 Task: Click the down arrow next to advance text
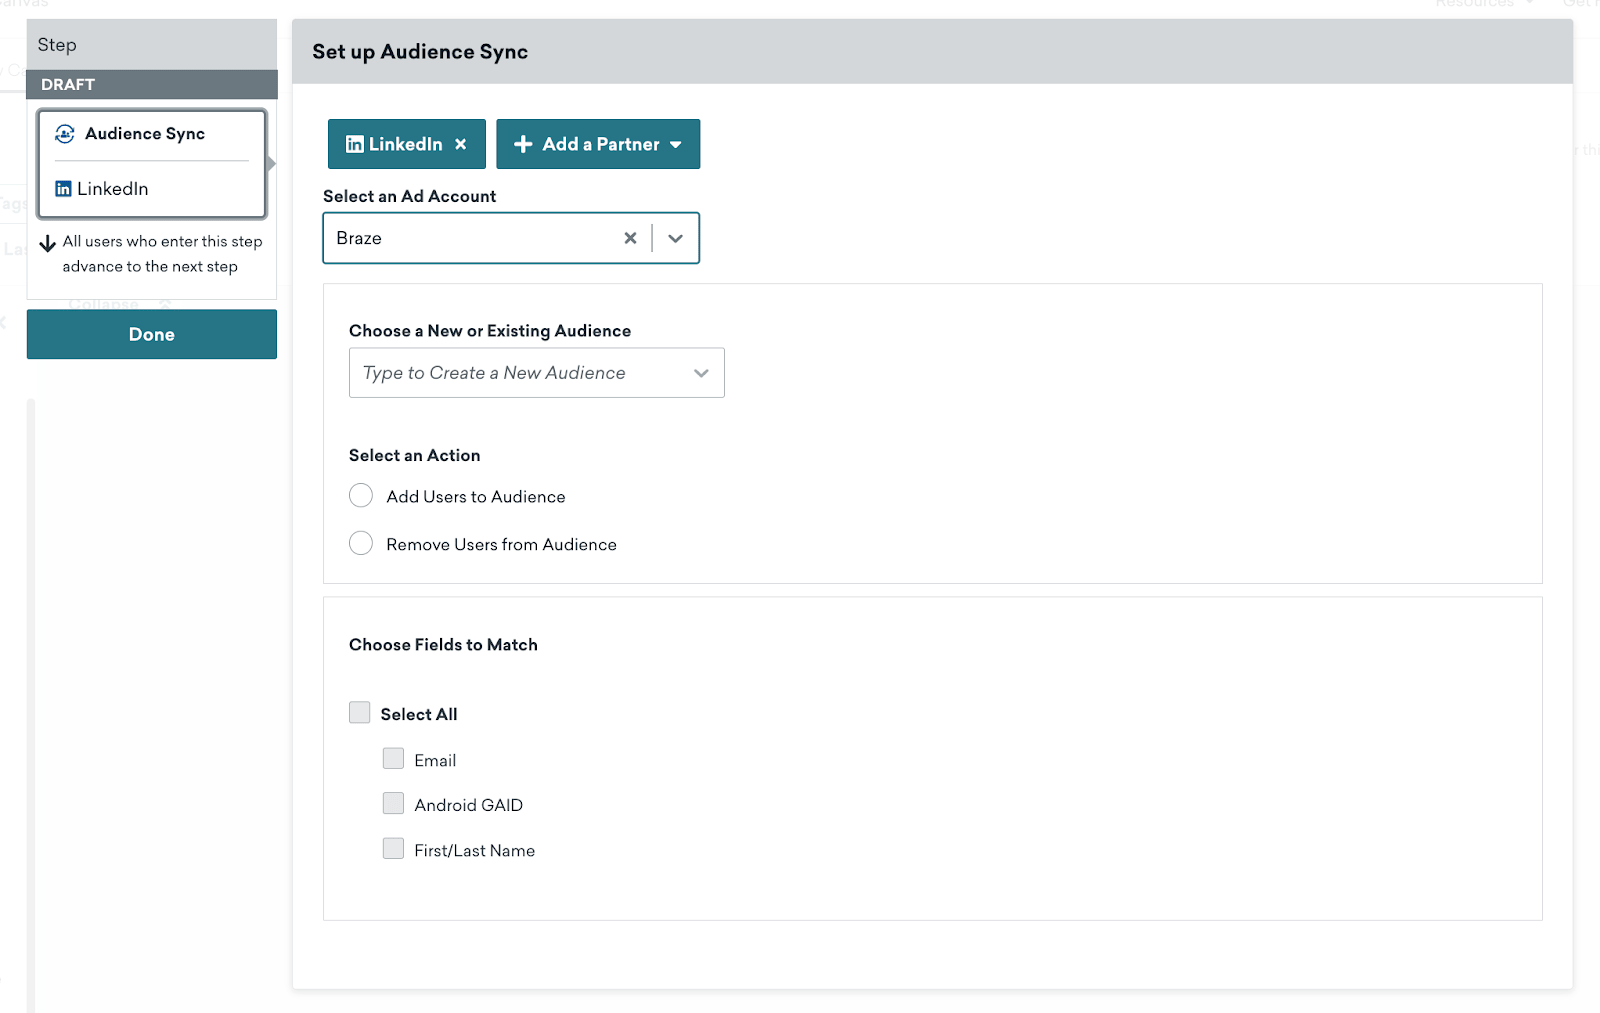point(47,243)
